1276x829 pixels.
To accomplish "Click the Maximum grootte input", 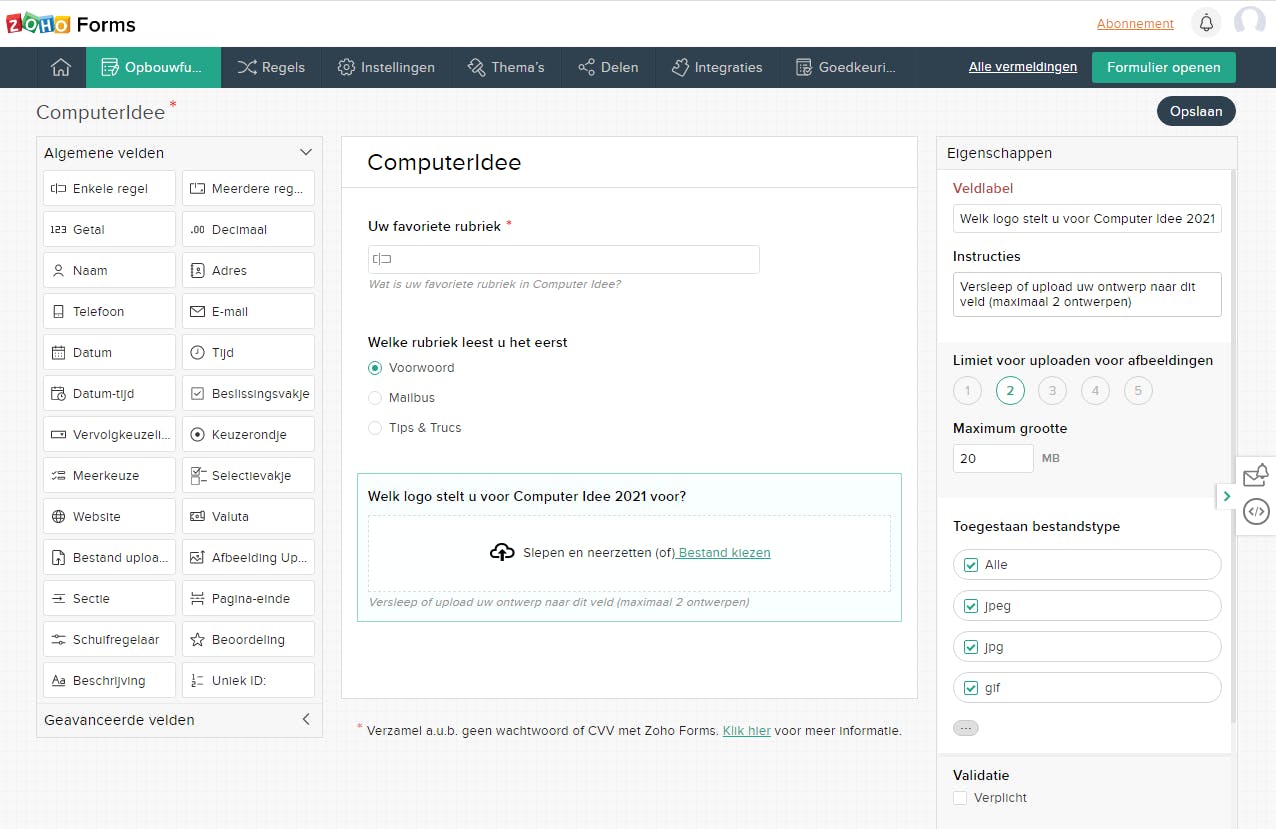I will [x=993, y=458].
